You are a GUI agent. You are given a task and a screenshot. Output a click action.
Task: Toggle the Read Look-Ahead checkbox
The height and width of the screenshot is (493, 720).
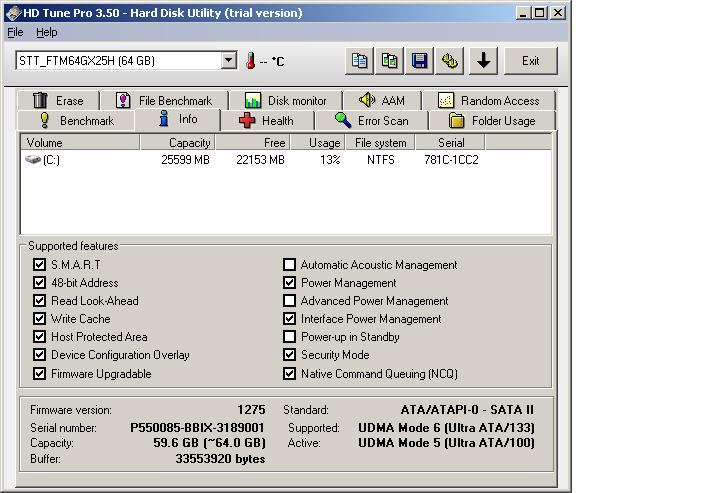pos(39,301)
